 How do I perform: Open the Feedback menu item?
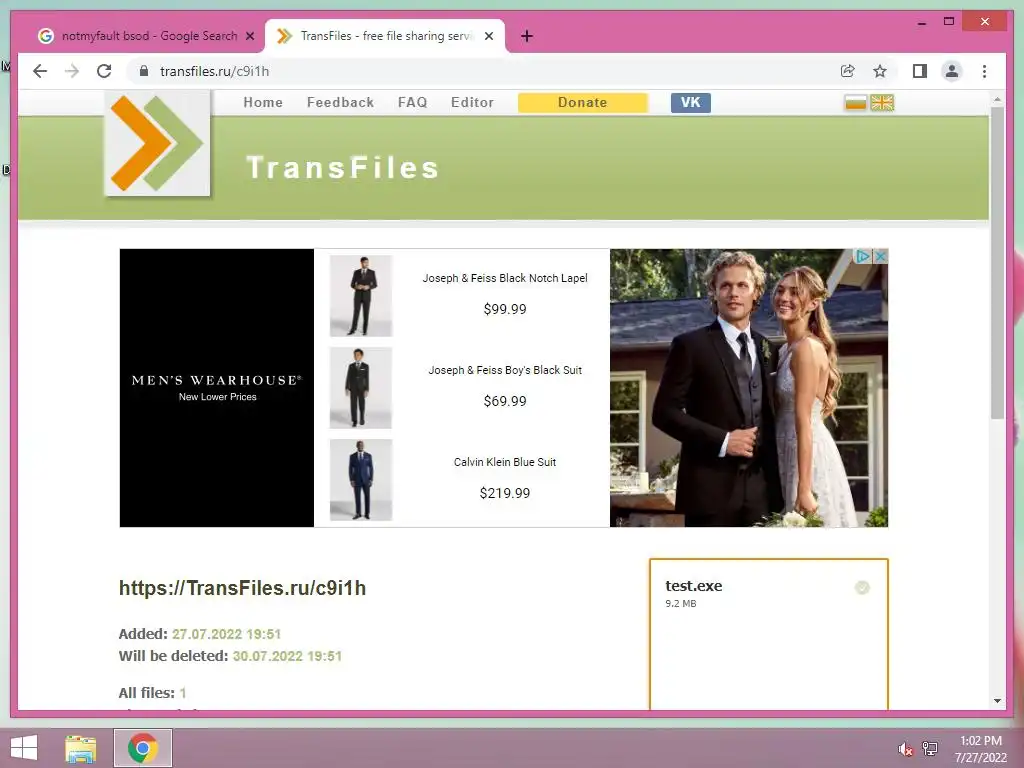[340, 103]
